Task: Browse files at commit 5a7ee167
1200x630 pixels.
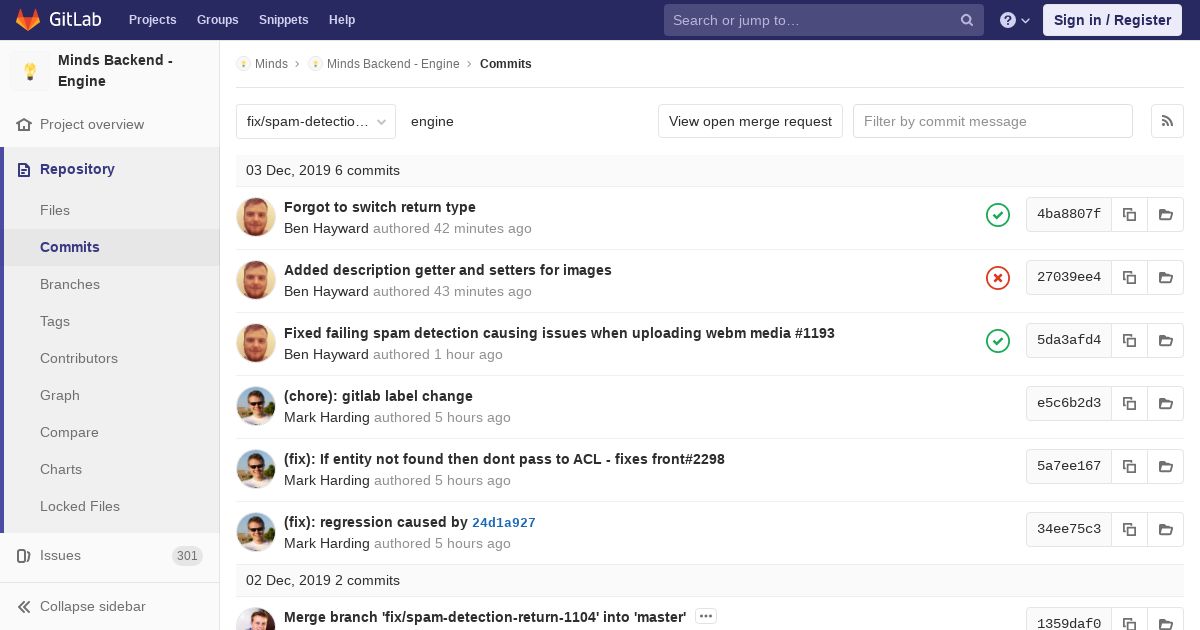Action: 1165,466
